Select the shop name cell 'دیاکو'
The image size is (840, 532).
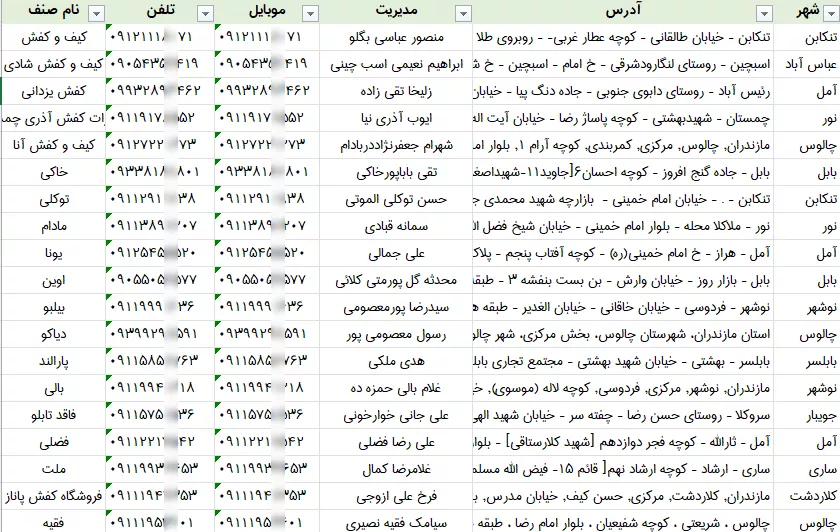[x=54, y=335]
